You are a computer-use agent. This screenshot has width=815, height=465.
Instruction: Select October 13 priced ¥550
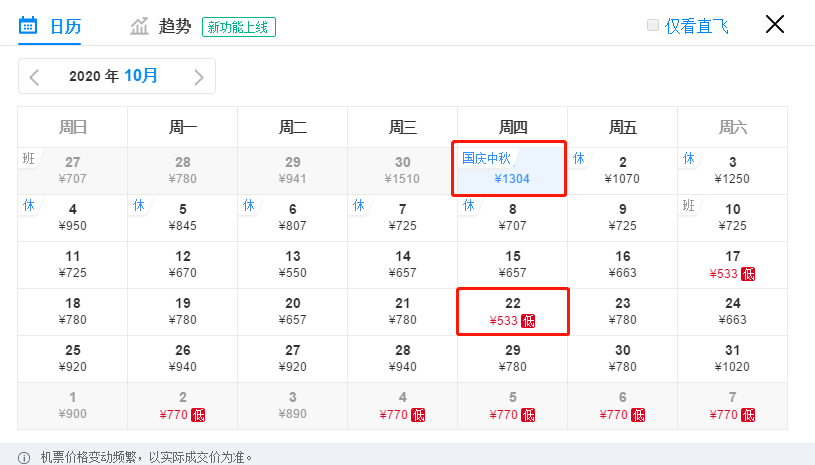pos(292,264)
